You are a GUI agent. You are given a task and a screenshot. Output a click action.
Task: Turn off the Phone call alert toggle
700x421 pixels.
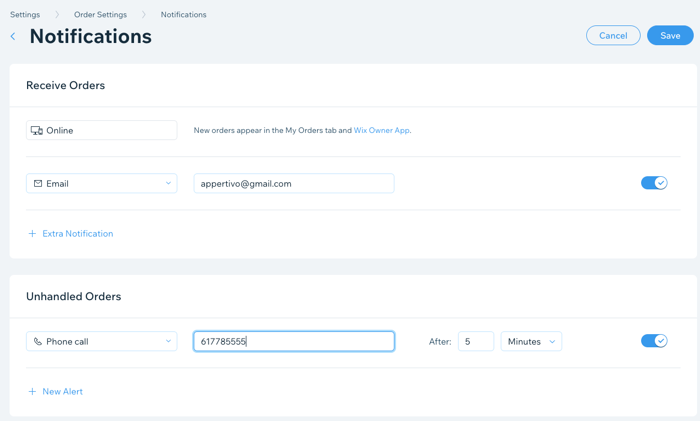(x=654, y=341)
